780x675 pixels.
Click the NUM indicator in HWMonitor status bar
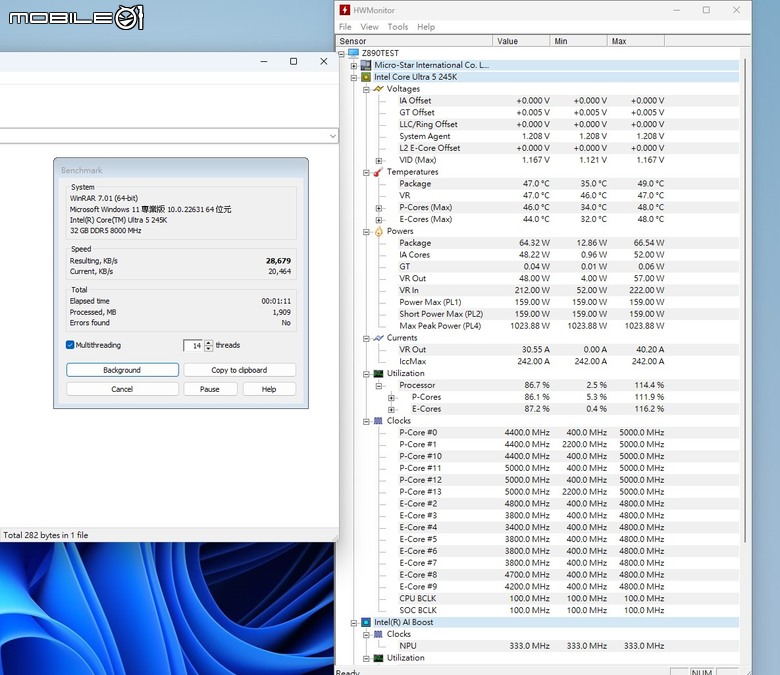(x=701, y=672)
